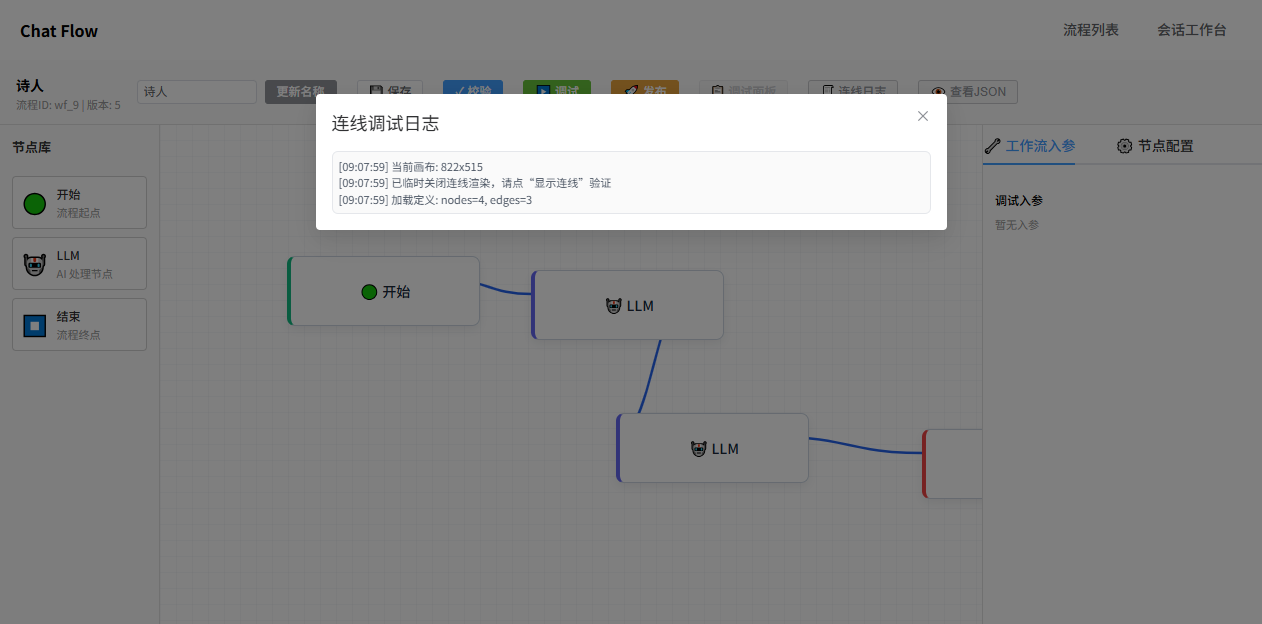The width and height of the screenshot is (1262, 624).
Task: Select the 开始 node on canvas
Action: pos(384,291)
